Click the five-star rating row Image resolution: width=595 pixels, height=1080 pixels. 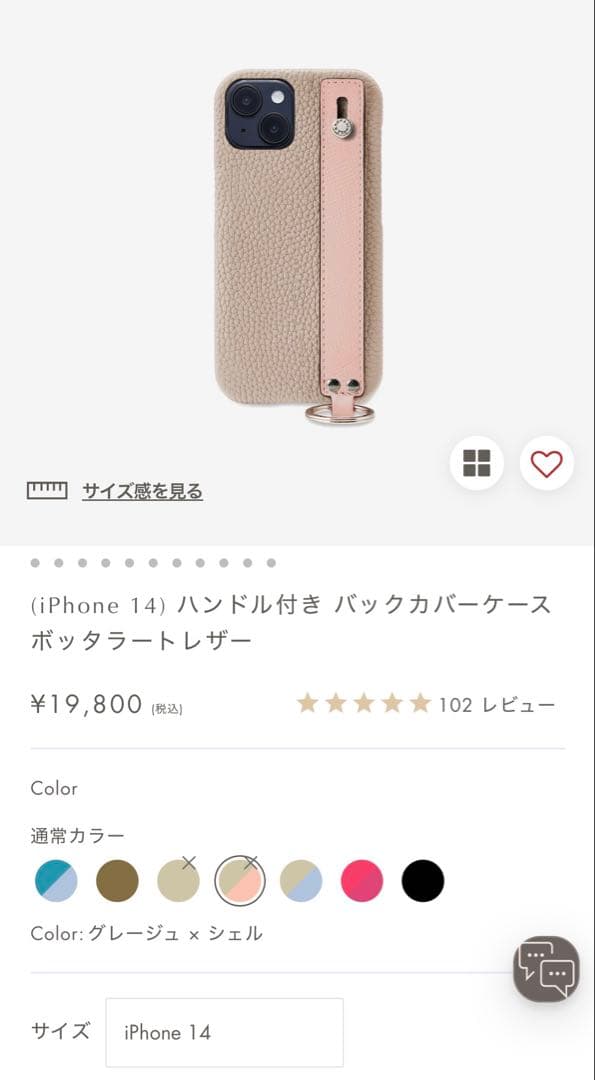pos(364,703)
